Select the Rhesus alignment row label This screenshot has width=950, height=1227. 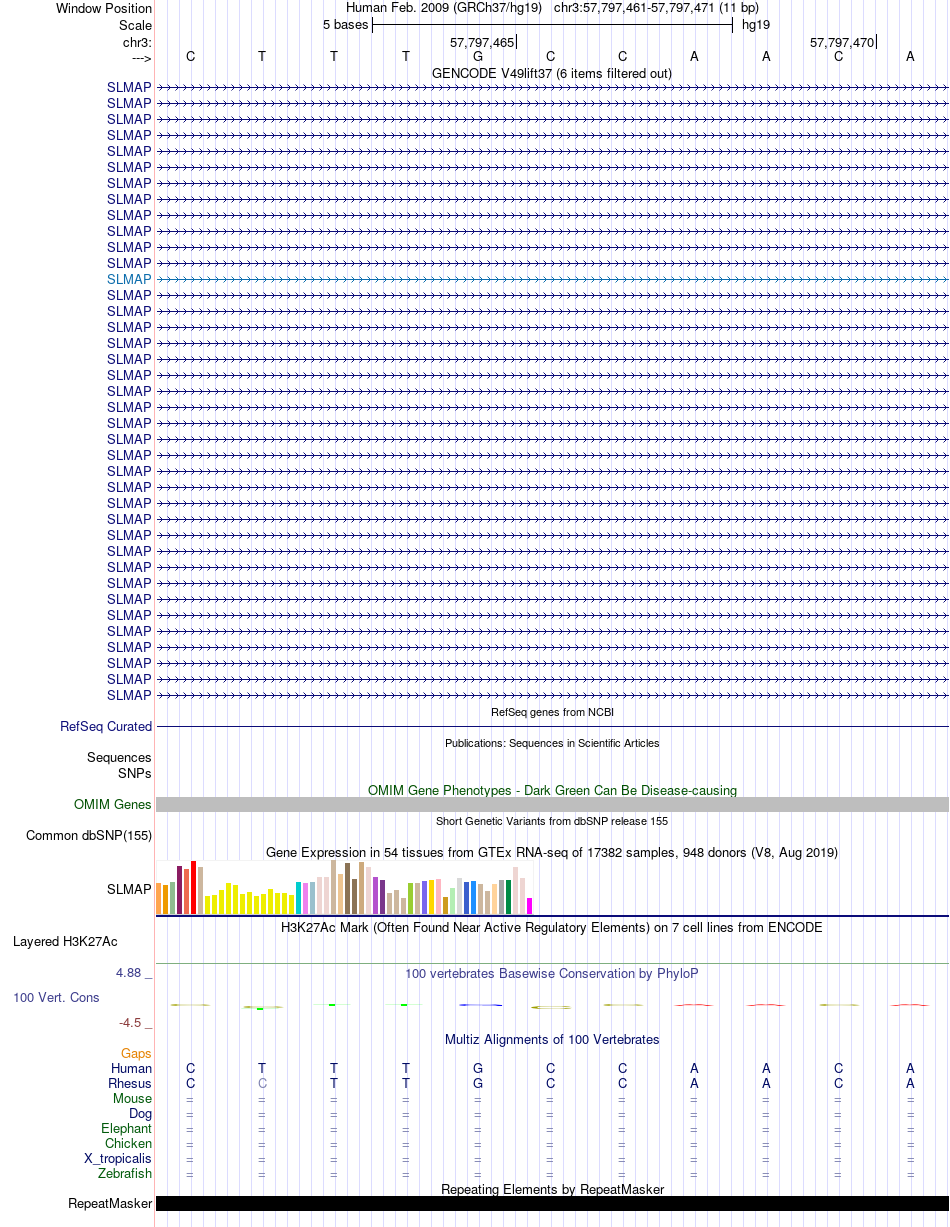click(130, 1083)
